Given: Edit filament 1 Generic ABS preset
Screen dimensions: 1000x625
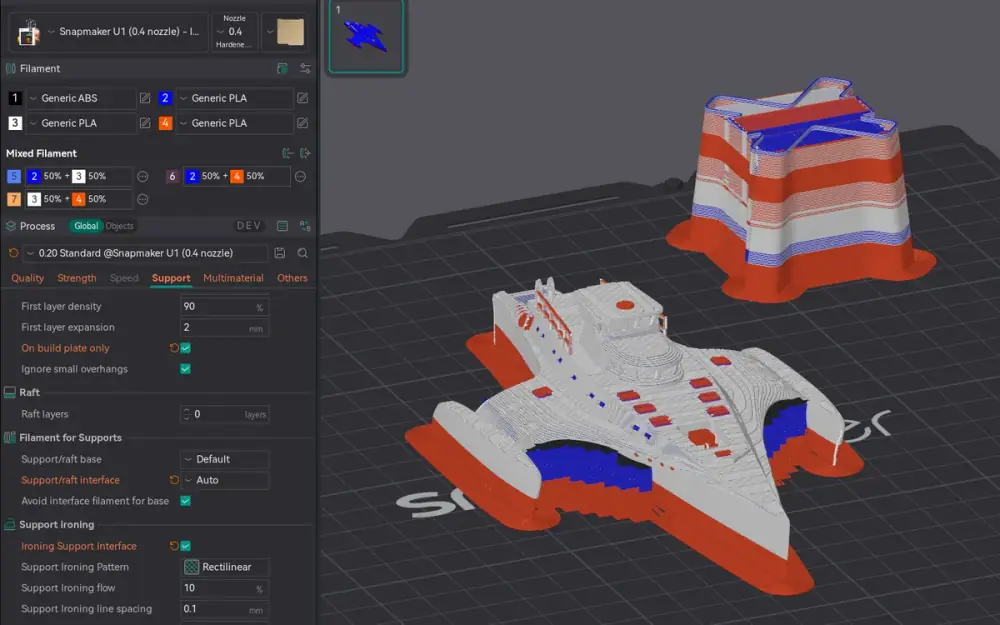Looking at the screenshot, I should click(x=145, y=98).
